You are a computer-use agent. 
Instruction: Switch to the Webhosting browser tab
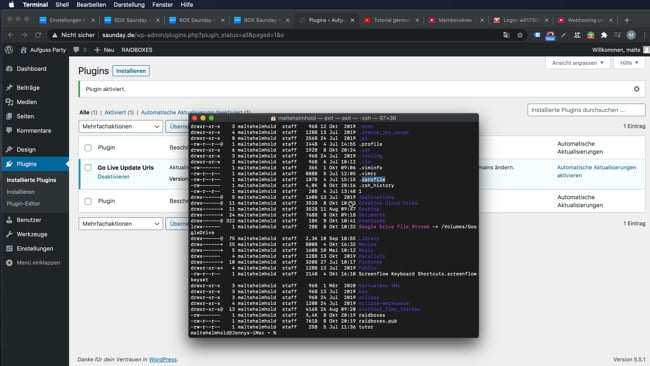(x=584, y=20)
